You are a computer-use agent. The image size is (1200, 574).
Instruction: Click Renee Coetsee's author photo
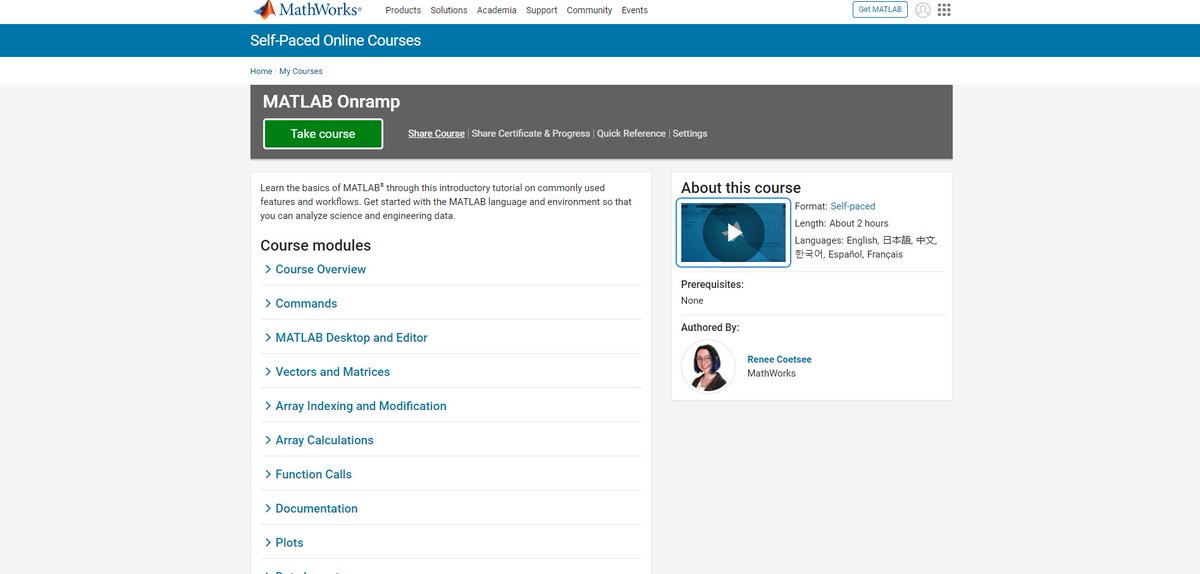(x=708, y=366)
